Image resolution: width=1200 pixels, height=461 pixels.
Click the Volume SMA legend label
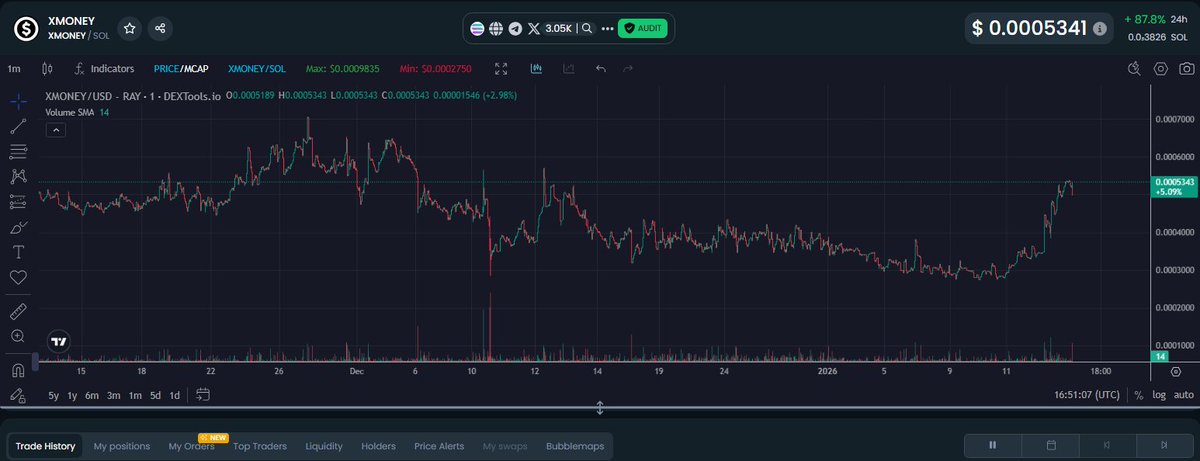pos(70,112)
